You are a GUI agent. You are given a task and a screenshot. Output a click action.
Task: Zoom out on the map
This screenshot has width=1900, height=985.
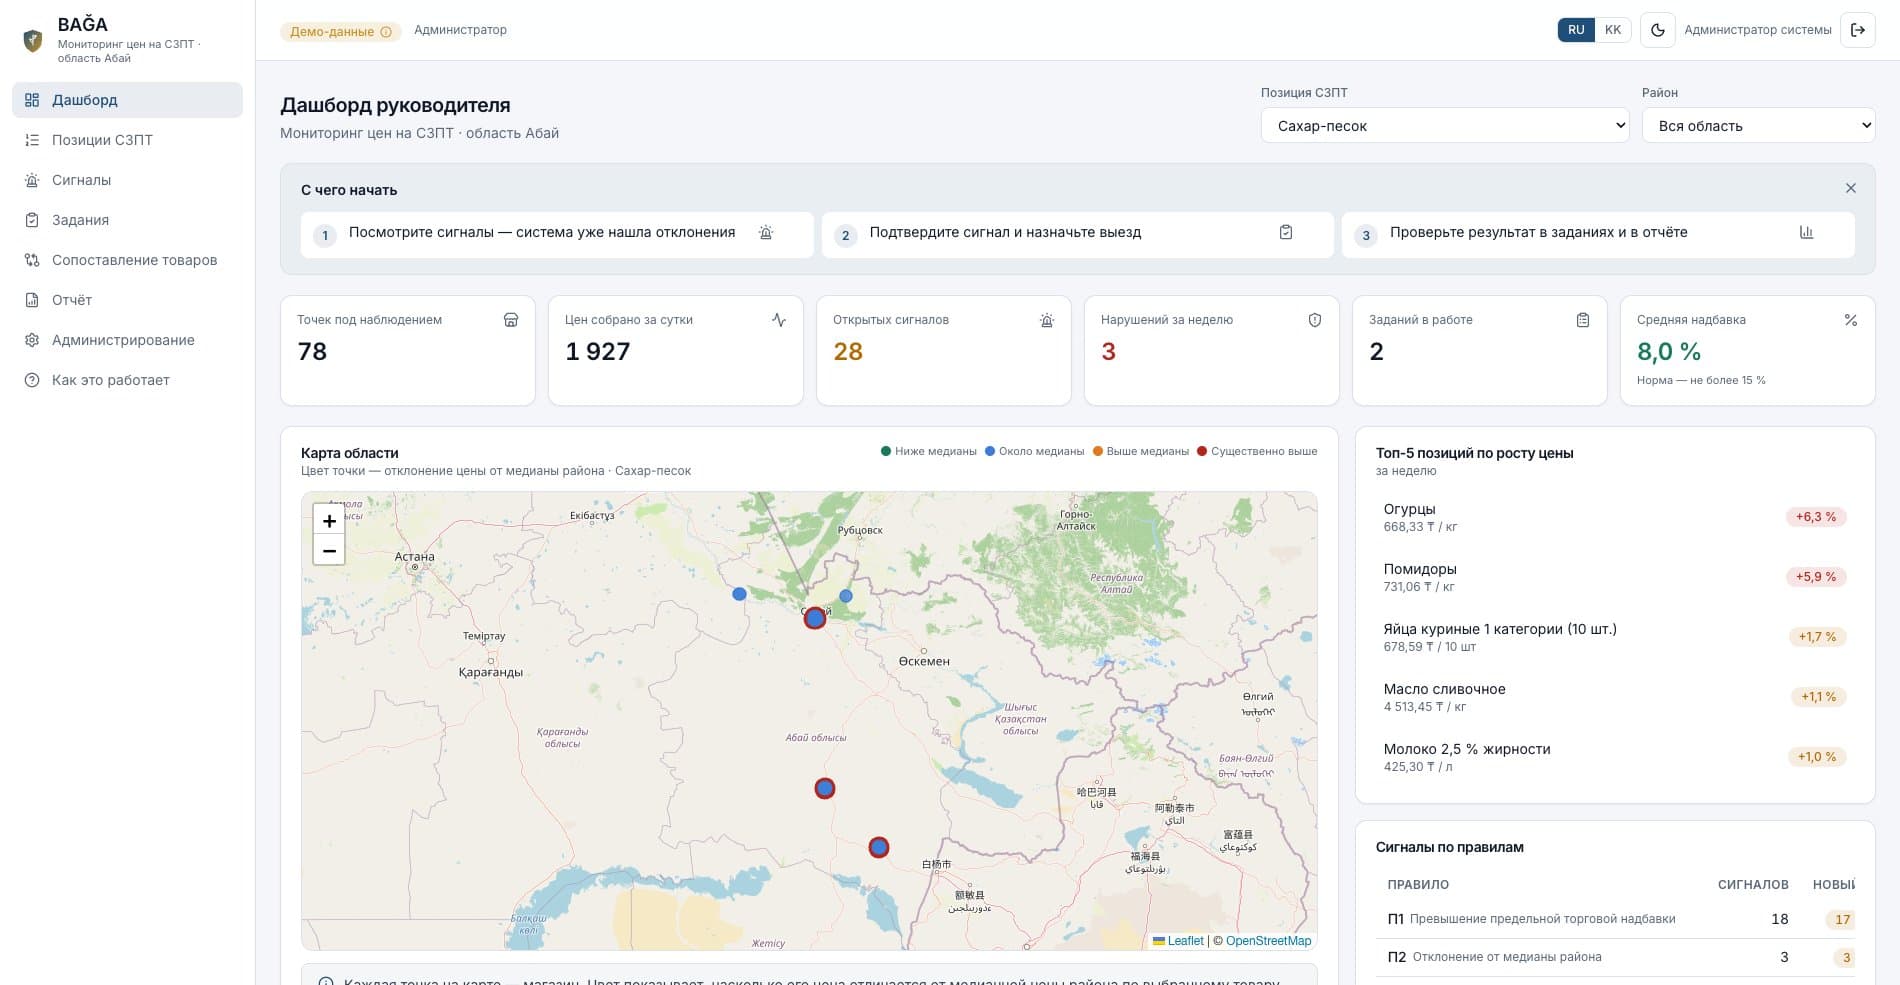coord(329,550)
